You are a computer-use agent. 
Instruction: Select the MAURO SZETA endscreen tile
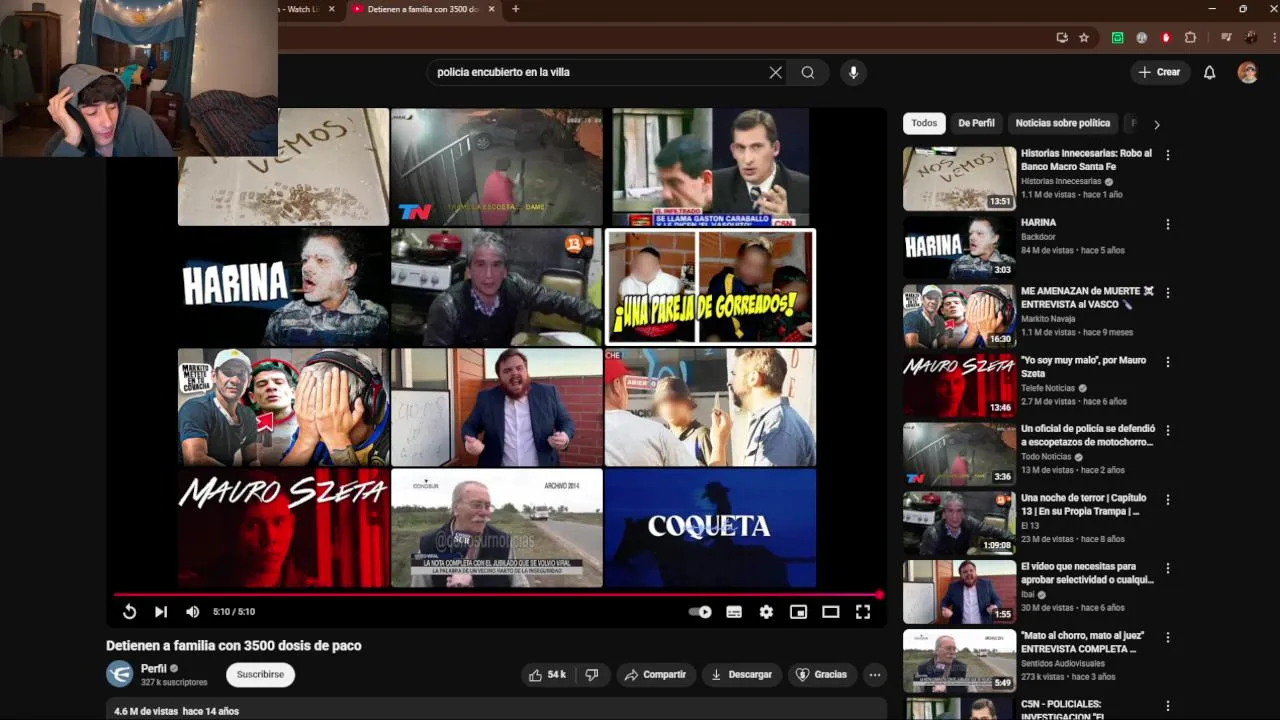tap(283, 527)
